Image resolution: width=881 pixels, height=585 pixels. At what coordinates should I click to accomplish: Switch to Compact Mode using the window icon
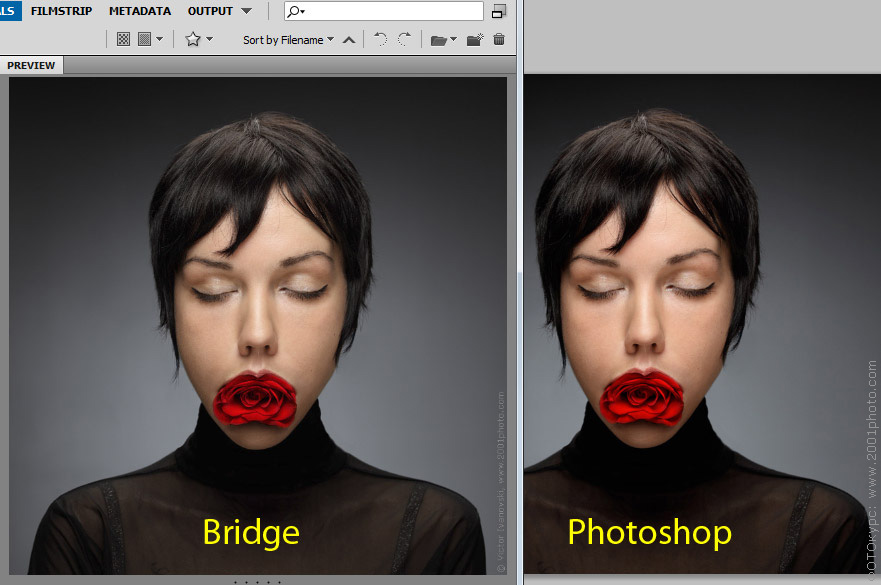pos(498,11)
